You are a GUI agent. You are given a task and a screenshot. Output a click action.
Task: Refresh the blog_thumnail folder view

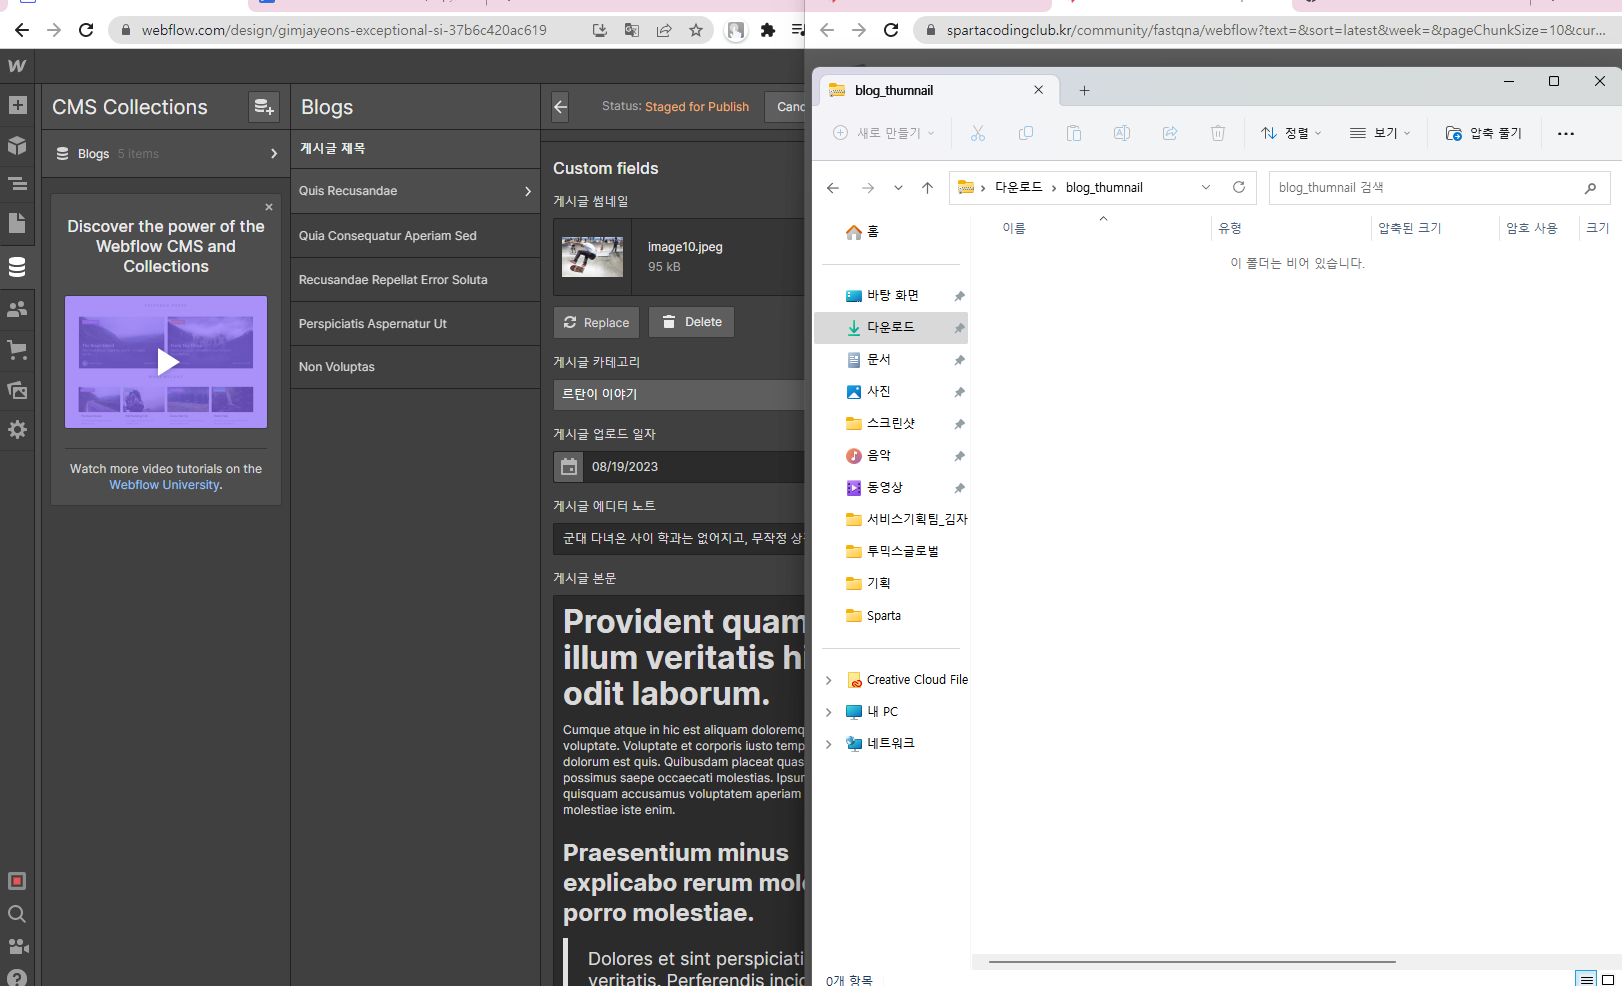click(x=1238, y=187)
